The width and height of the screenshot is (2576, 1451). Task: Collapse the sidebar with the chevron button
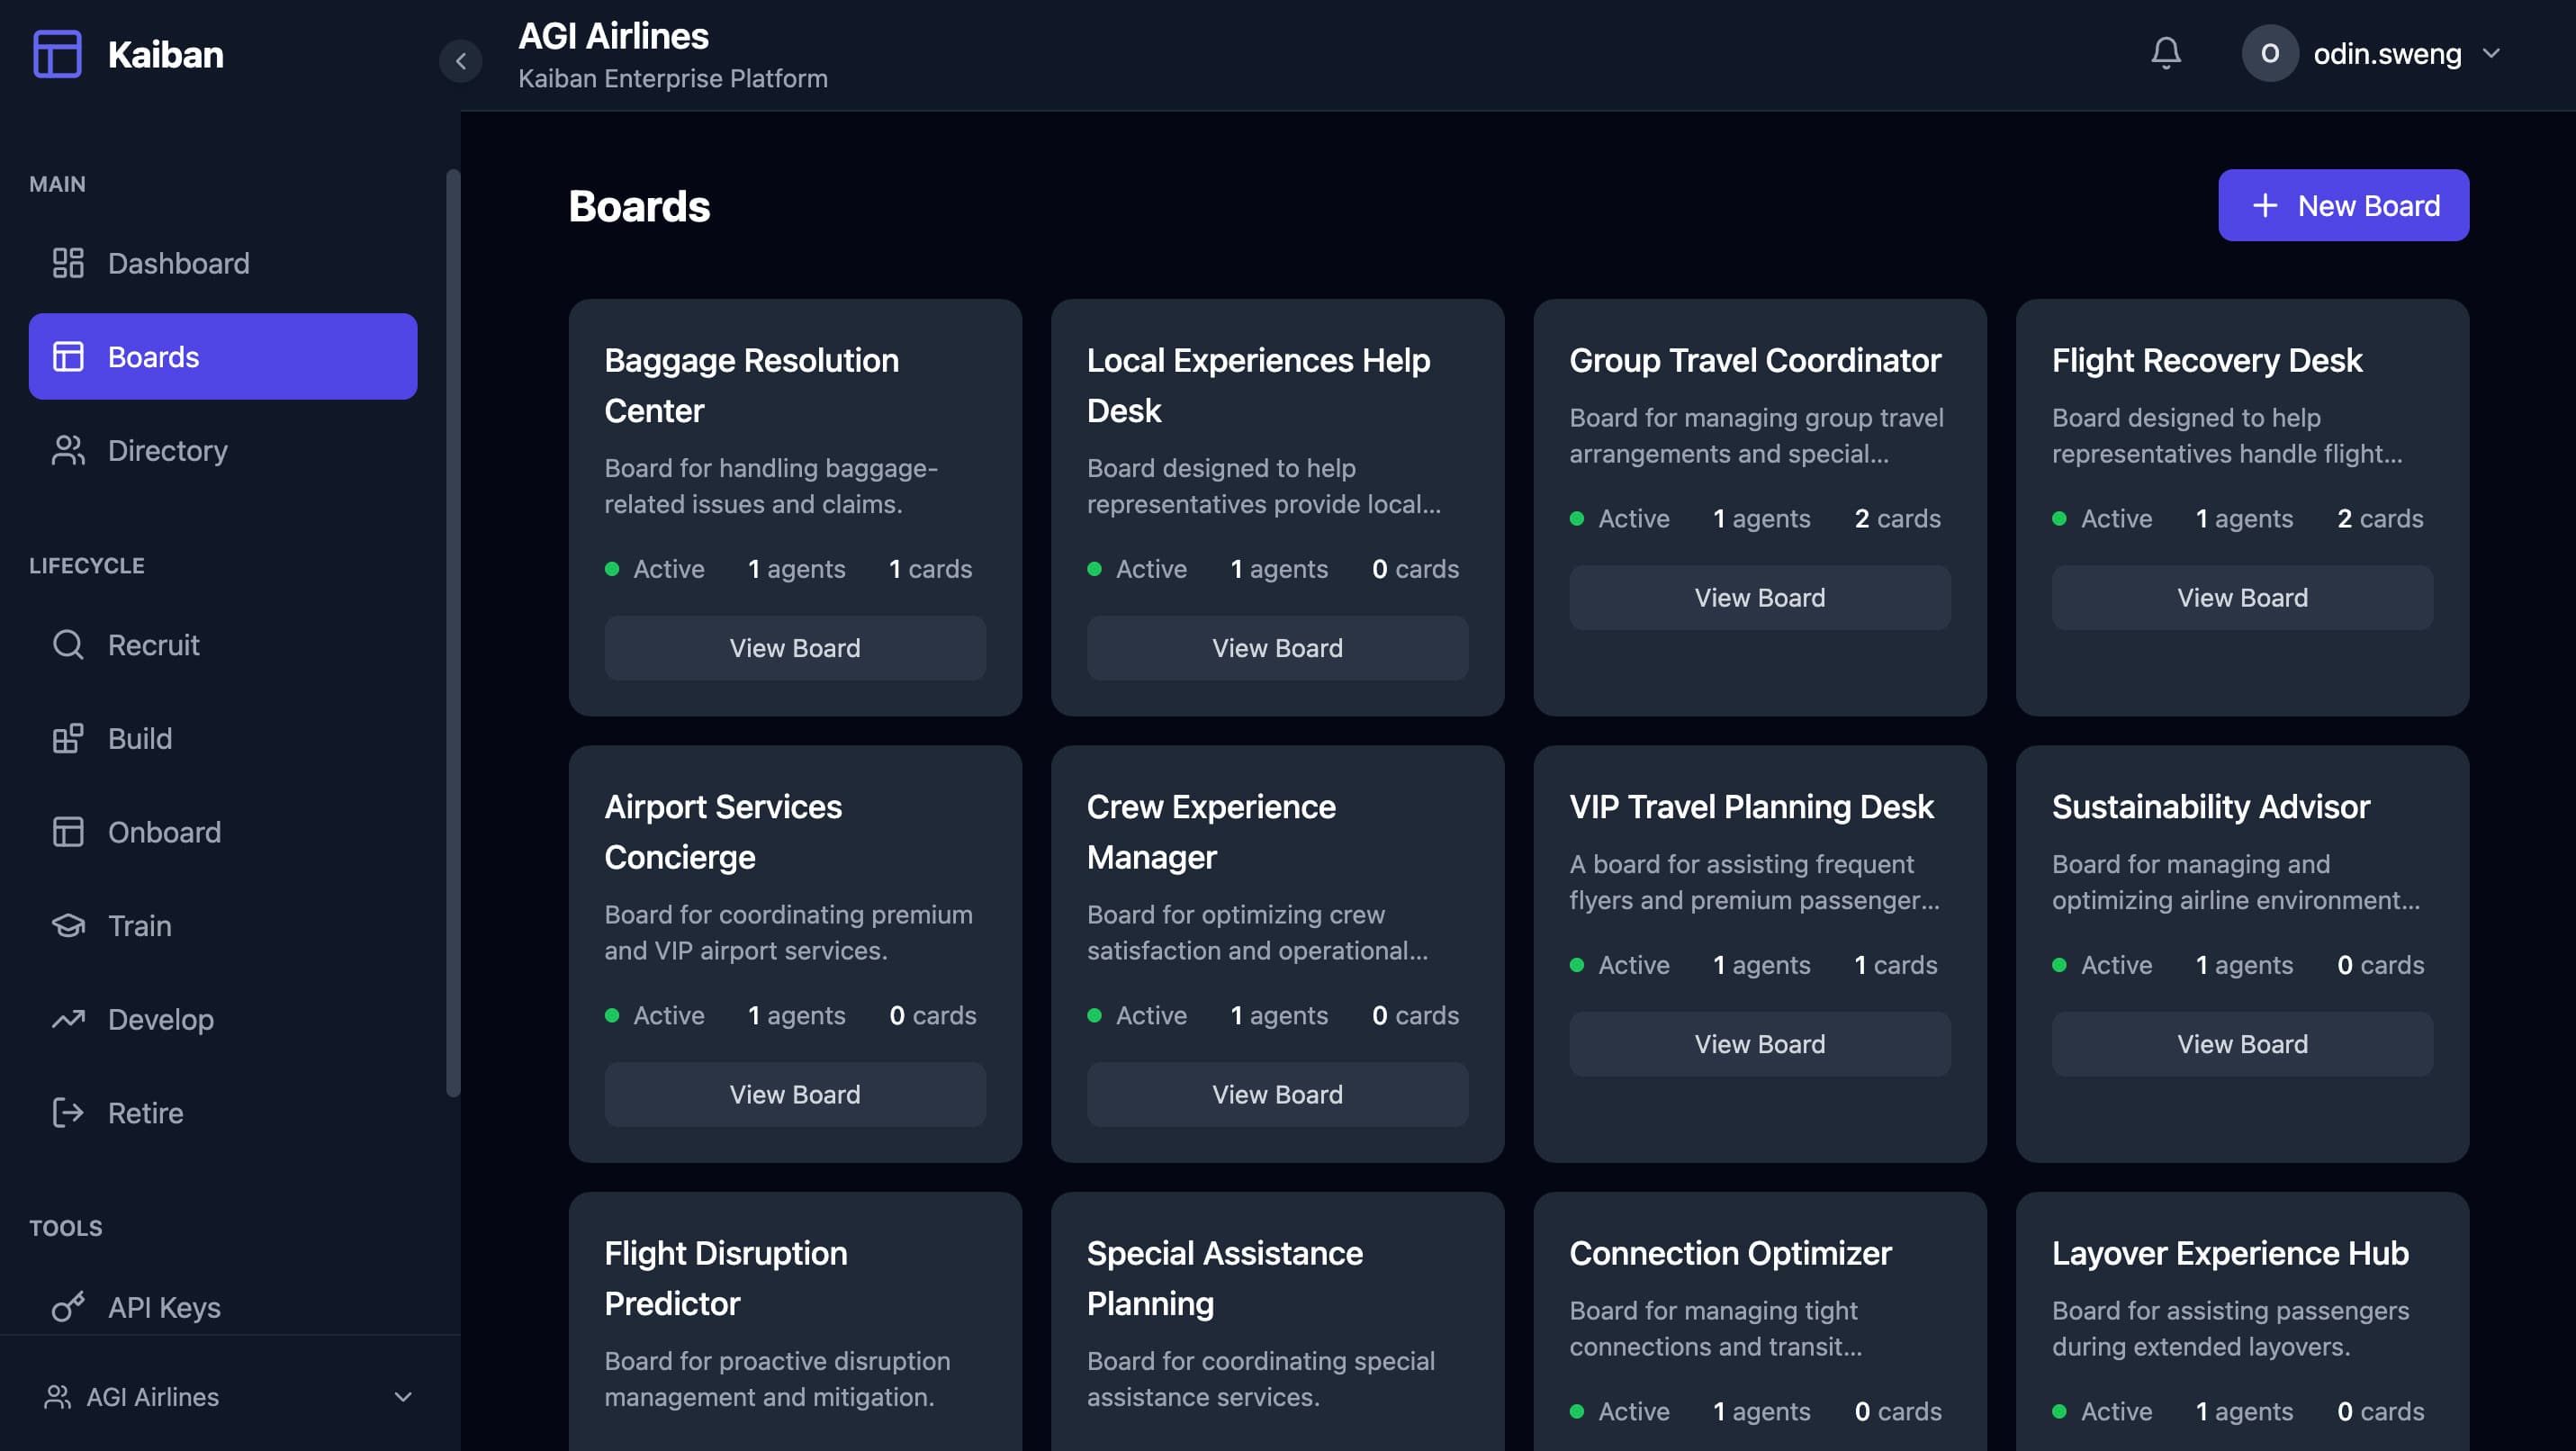tap(460, 61)
